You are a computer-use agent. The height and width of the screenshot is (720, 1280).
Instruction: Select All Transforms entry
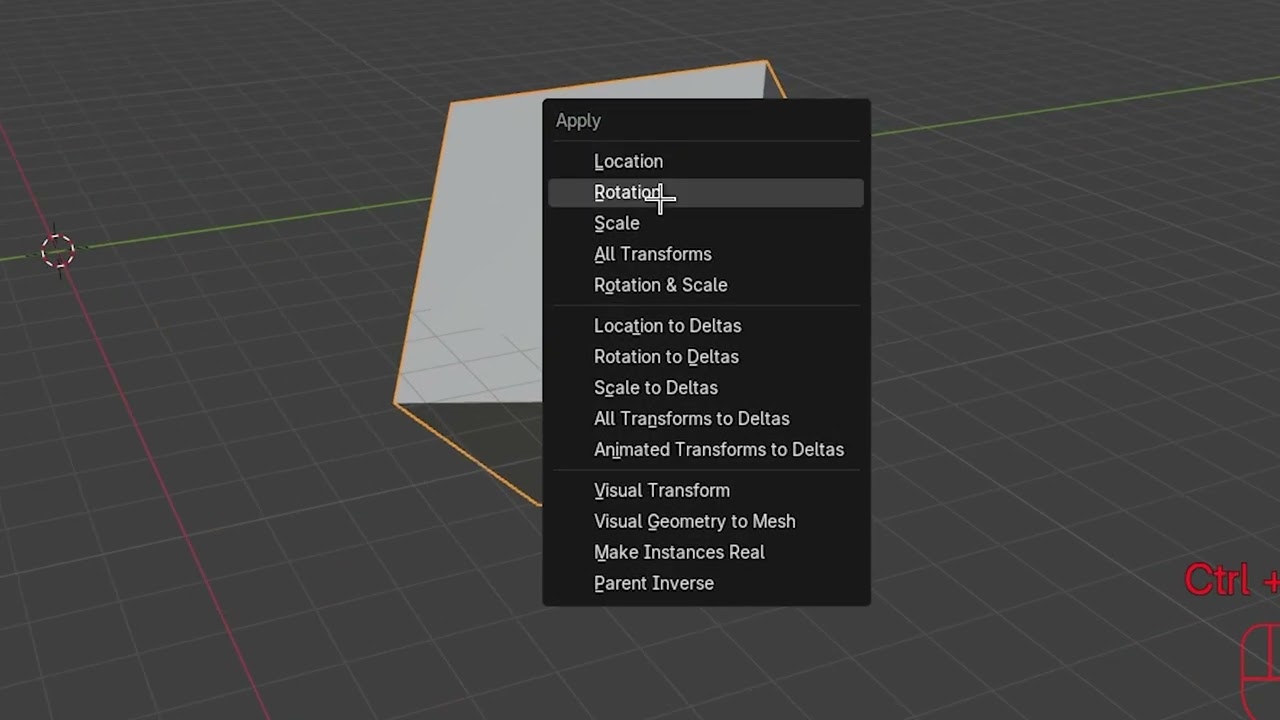tap(705, 254)
